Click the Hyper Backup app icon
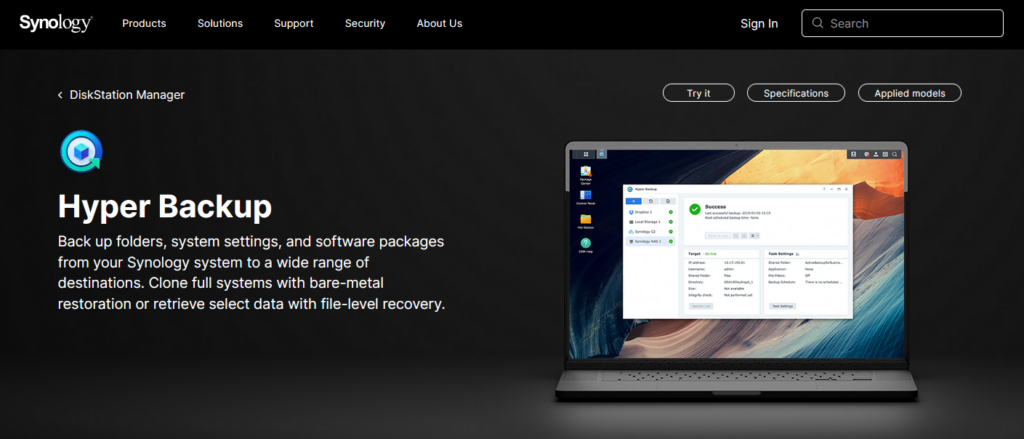 click(x=81, y=150)
